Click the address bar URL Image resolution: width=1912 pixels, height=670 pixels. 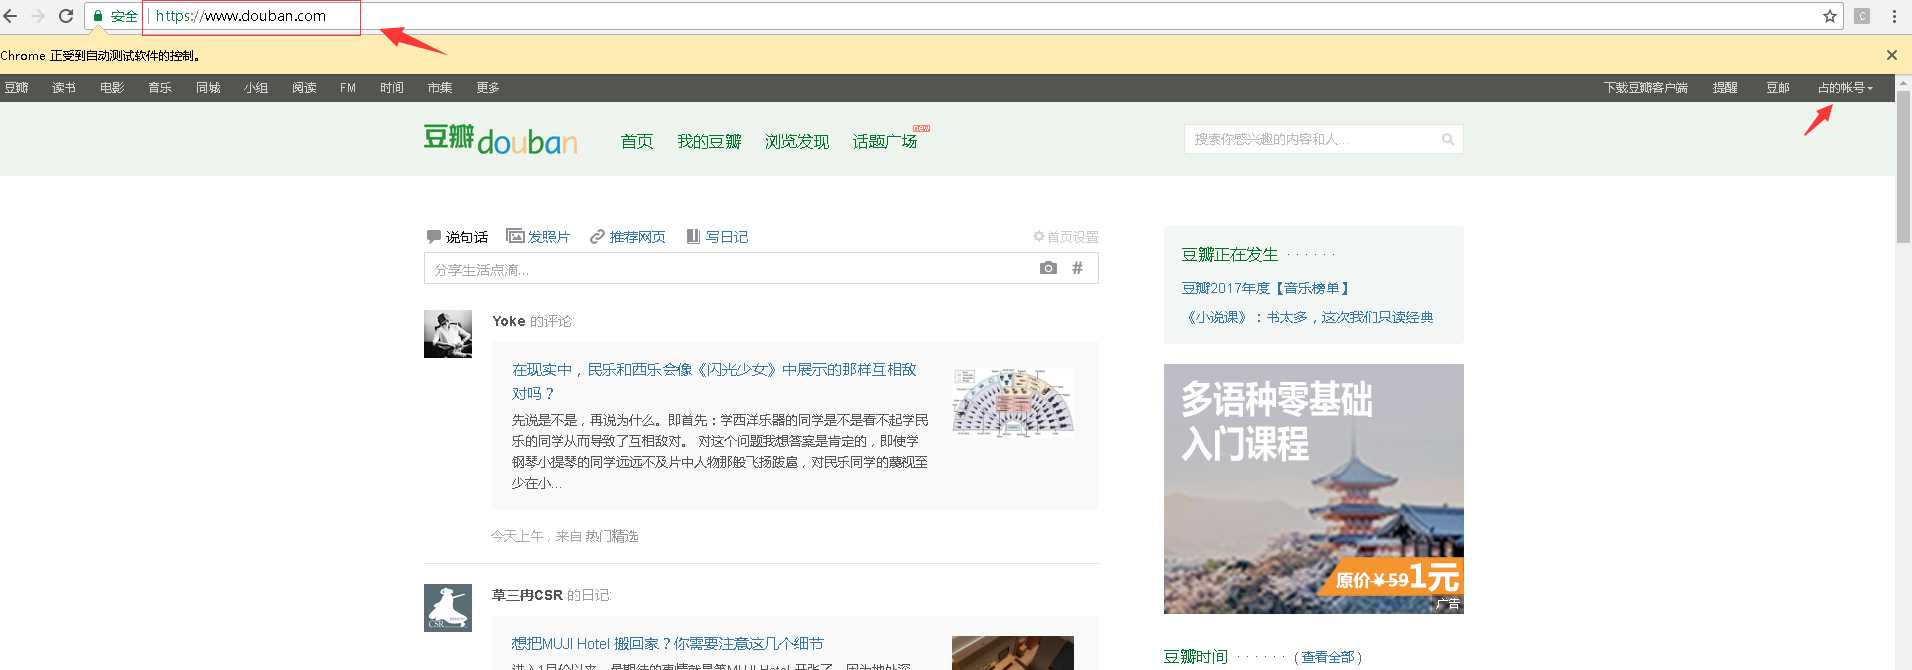pyautogui.click(x=241, y=16)
